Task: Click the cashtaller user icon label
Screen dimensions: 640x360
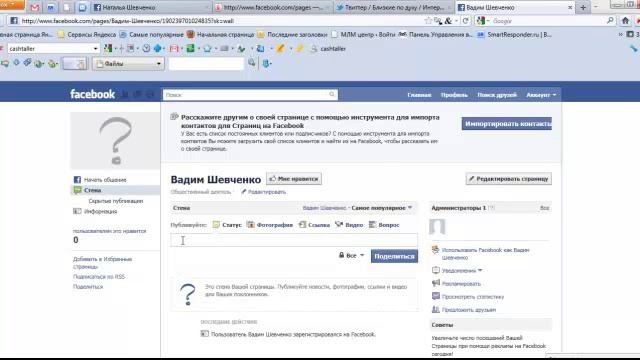Action: tap(328, 49)
